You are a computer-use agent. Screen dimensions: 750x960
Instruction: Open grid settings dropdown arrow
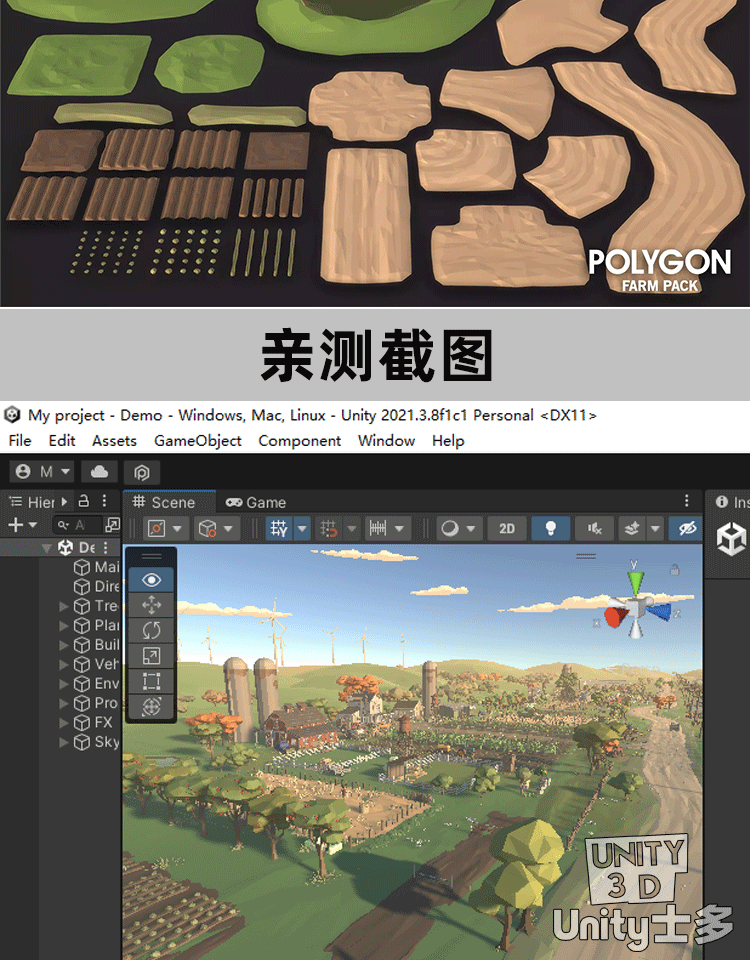(x=302, y=528)
